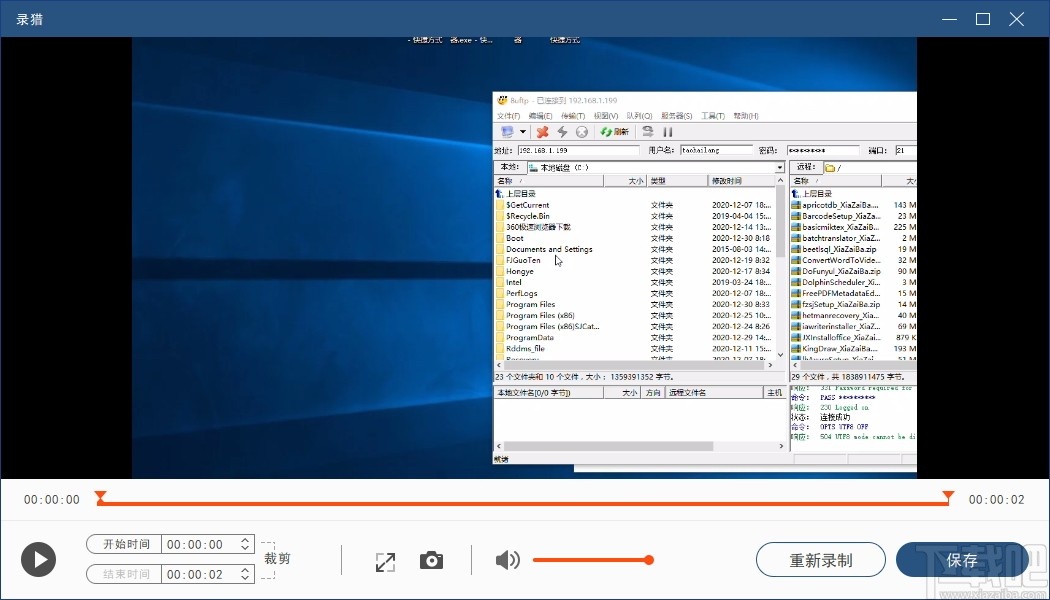Open the 文件(F) menu in 8uftp
Viewport: 1050px width, 600px height.
(x=508, y=116)
